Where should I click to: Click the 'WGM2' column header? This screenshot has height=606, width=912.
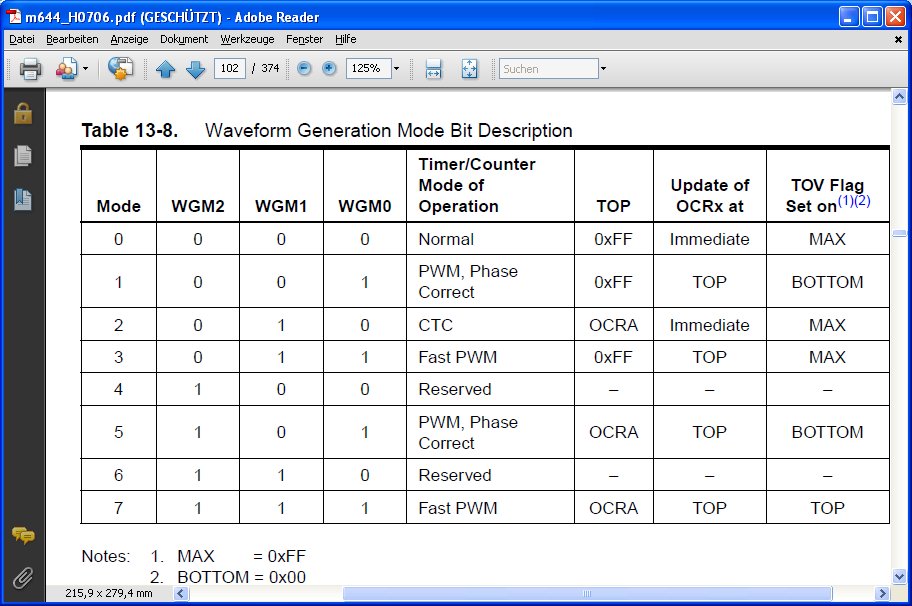tap(198, 206)
